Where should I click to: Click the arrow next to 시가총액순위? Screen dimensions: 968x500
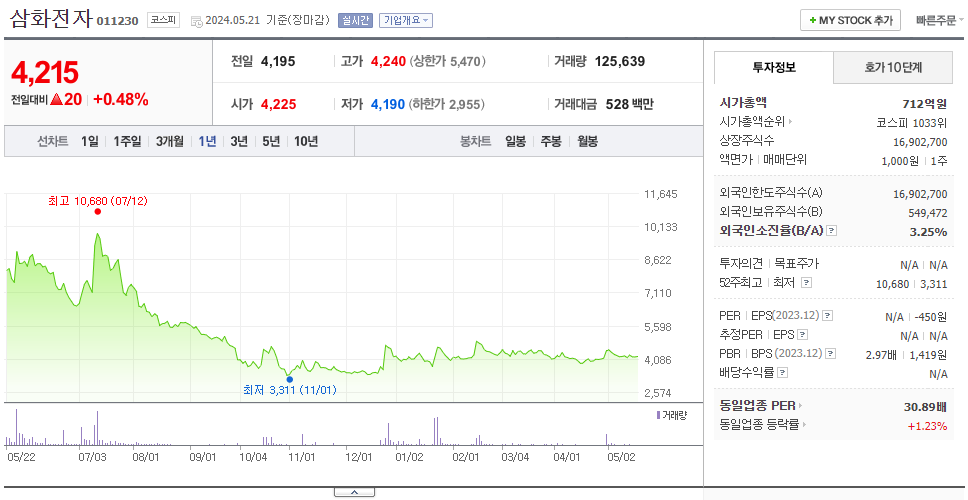pyautogui.click(x=790, y=122)
